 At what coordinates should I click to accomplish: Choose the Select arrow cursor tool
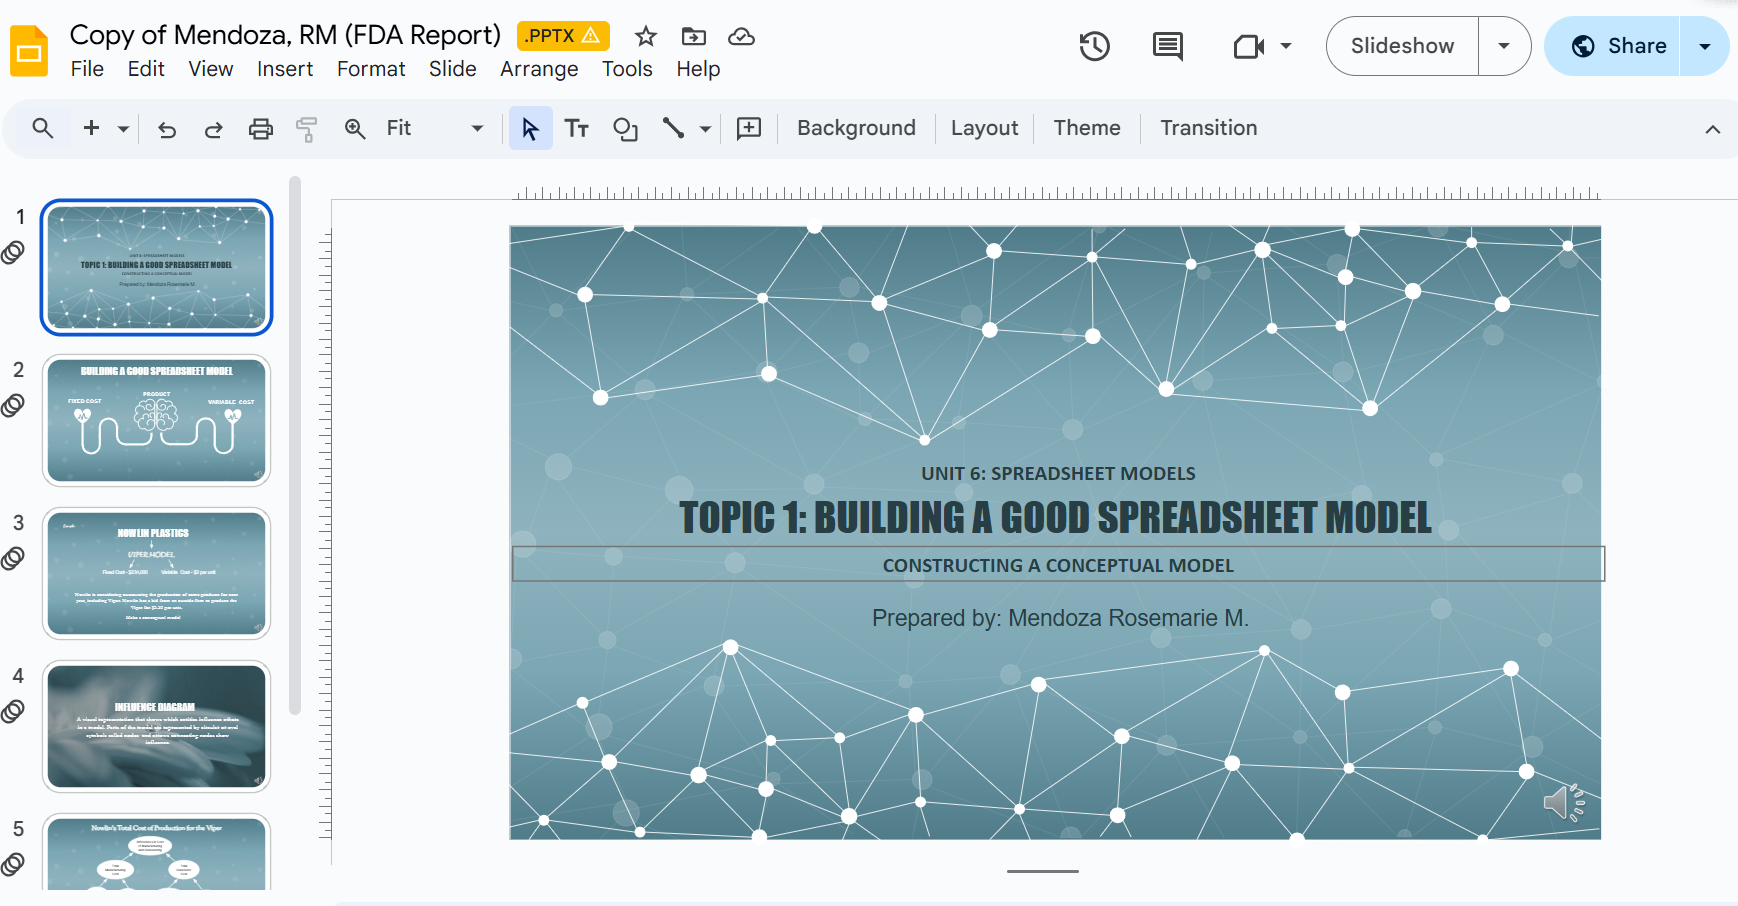click(x=530, y=128)
